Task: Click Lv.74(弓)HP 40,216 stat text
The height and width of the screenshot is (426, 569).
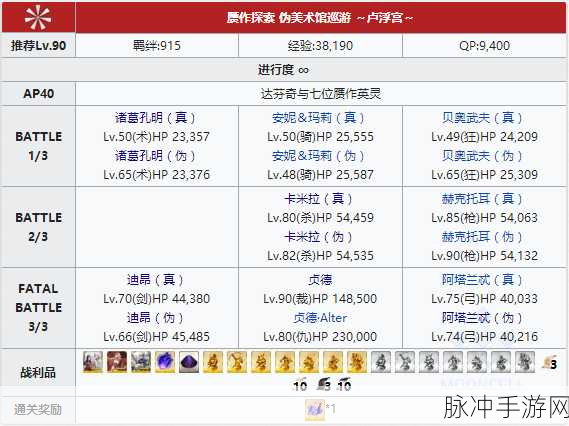Action: click(x=484, y=337)
